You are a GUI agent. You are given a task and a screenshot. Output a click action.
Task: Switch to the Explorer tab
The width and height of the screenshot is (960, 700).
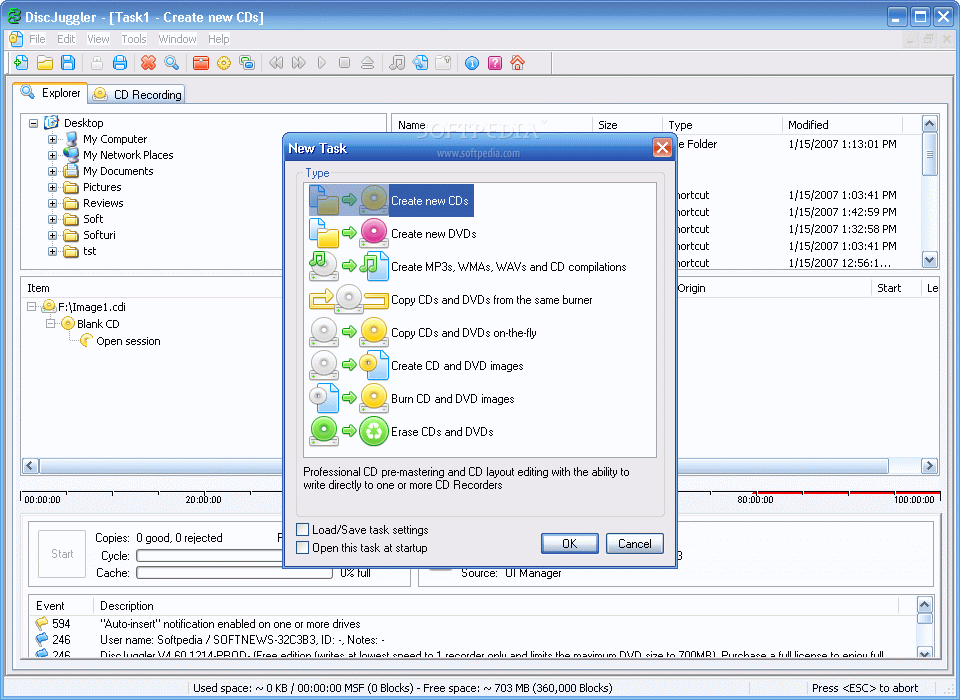pos(50,93)
